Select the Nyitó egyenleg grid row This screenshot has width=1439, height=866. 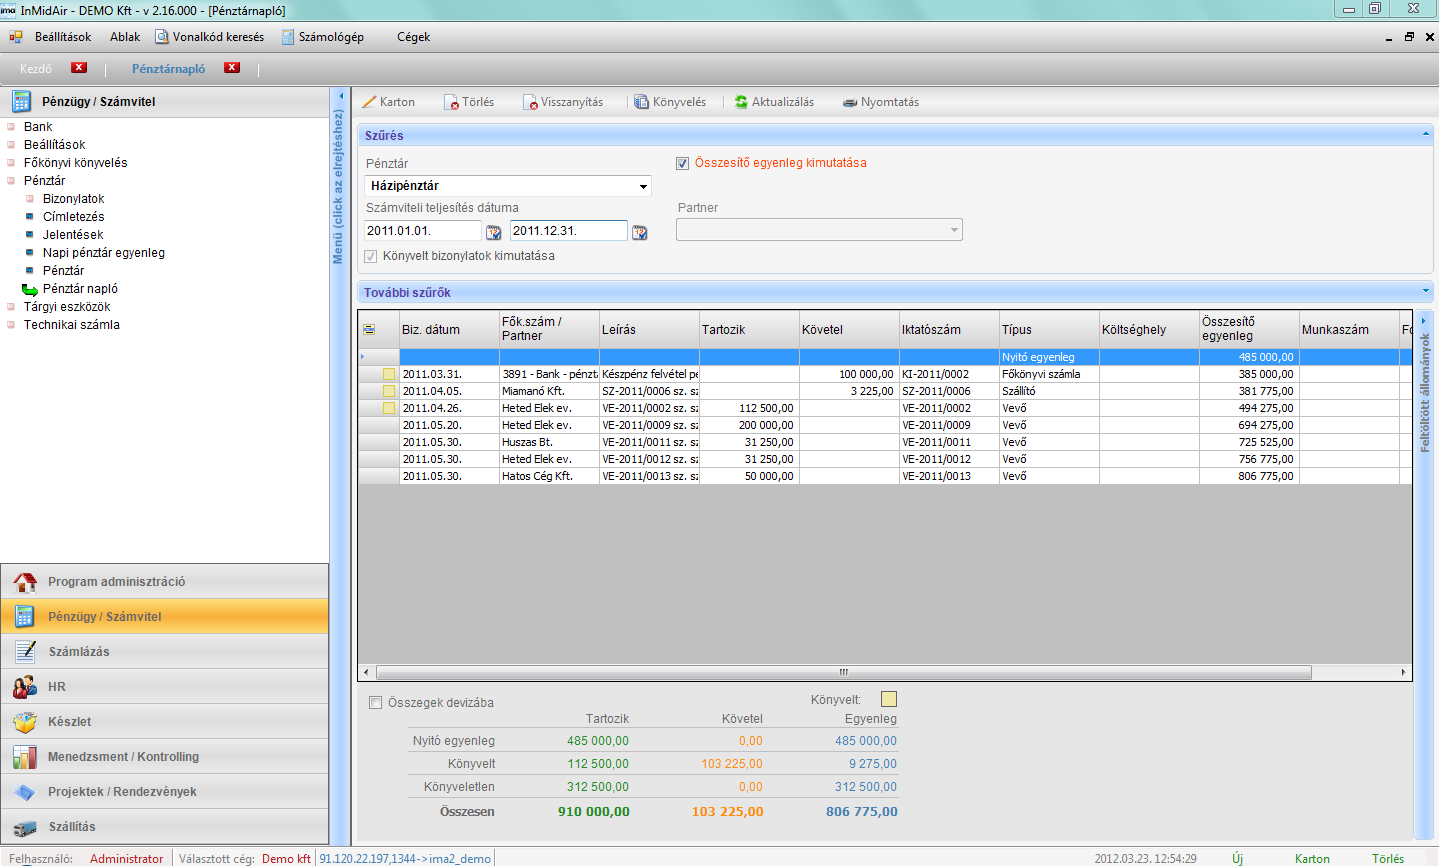point(884,357)
